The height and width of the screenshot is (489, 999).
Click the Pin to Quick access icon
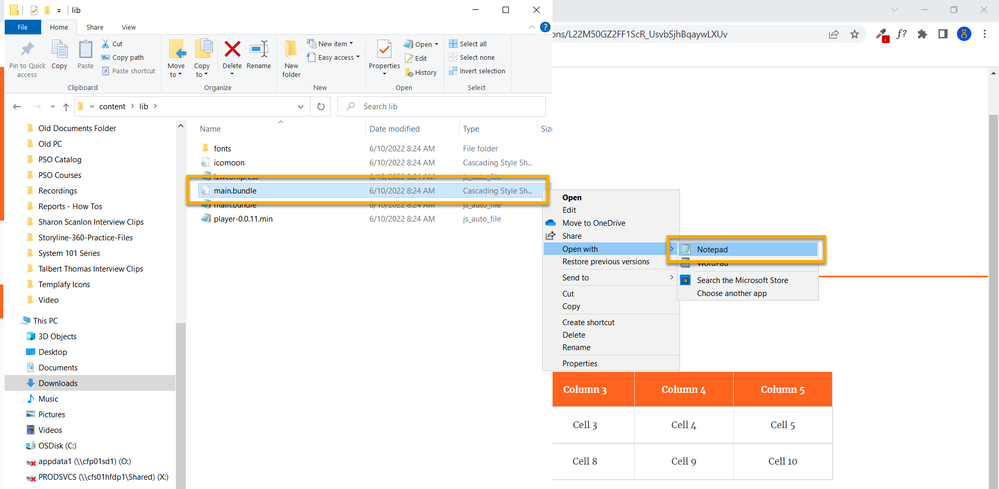[x=27, y=51]
